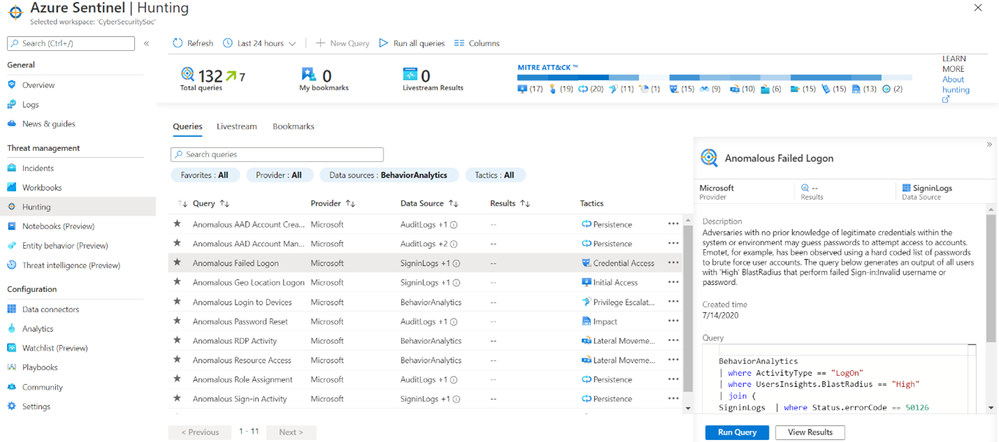Click the sidebar Search (Ctrl+/) box
Viewport: 999px width, 442px height.
click(71, 43)
